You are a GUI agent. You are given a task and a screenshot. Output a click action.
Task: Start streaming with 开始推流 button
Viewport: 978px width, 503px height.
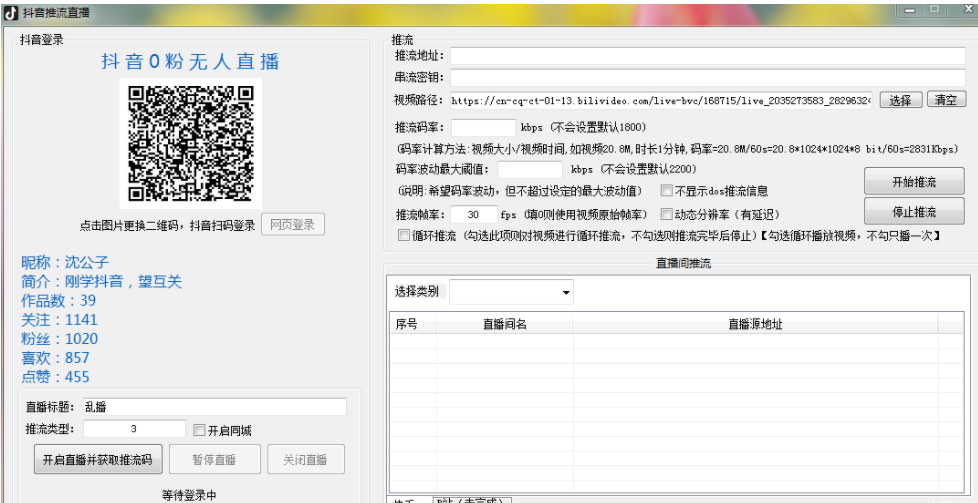[x=913, y=182]
